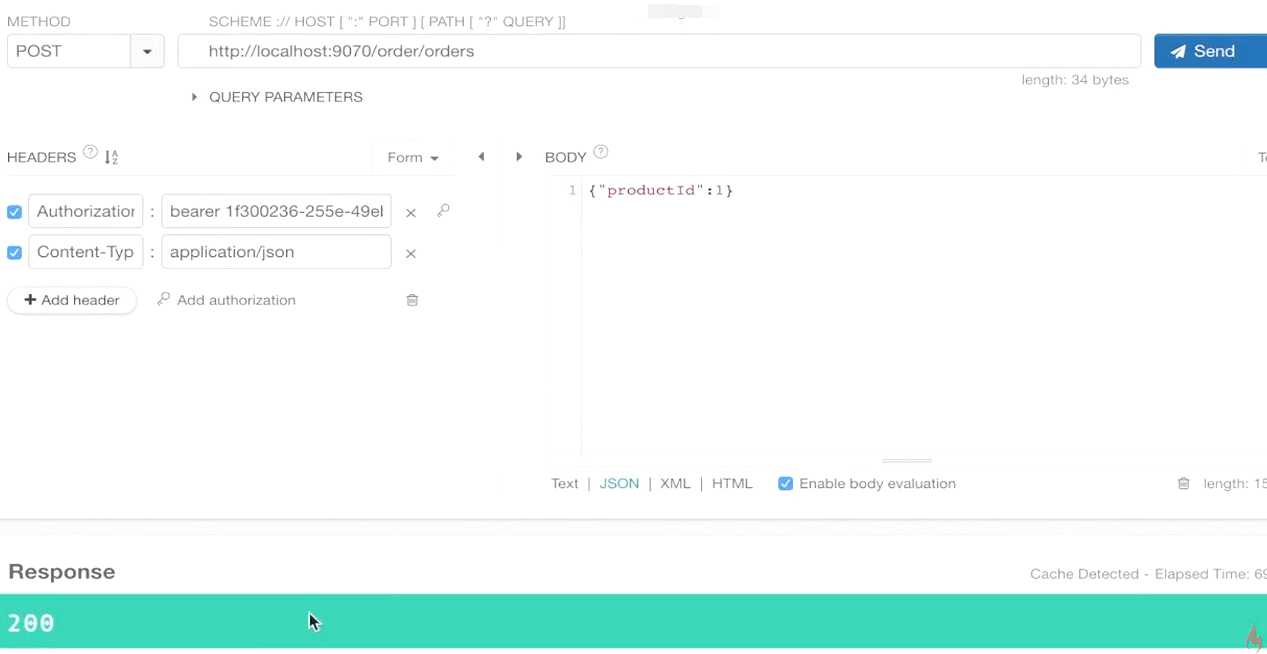Click the length: 34 bytes text
This screenshot has width=1267, height=654.
1075,80
